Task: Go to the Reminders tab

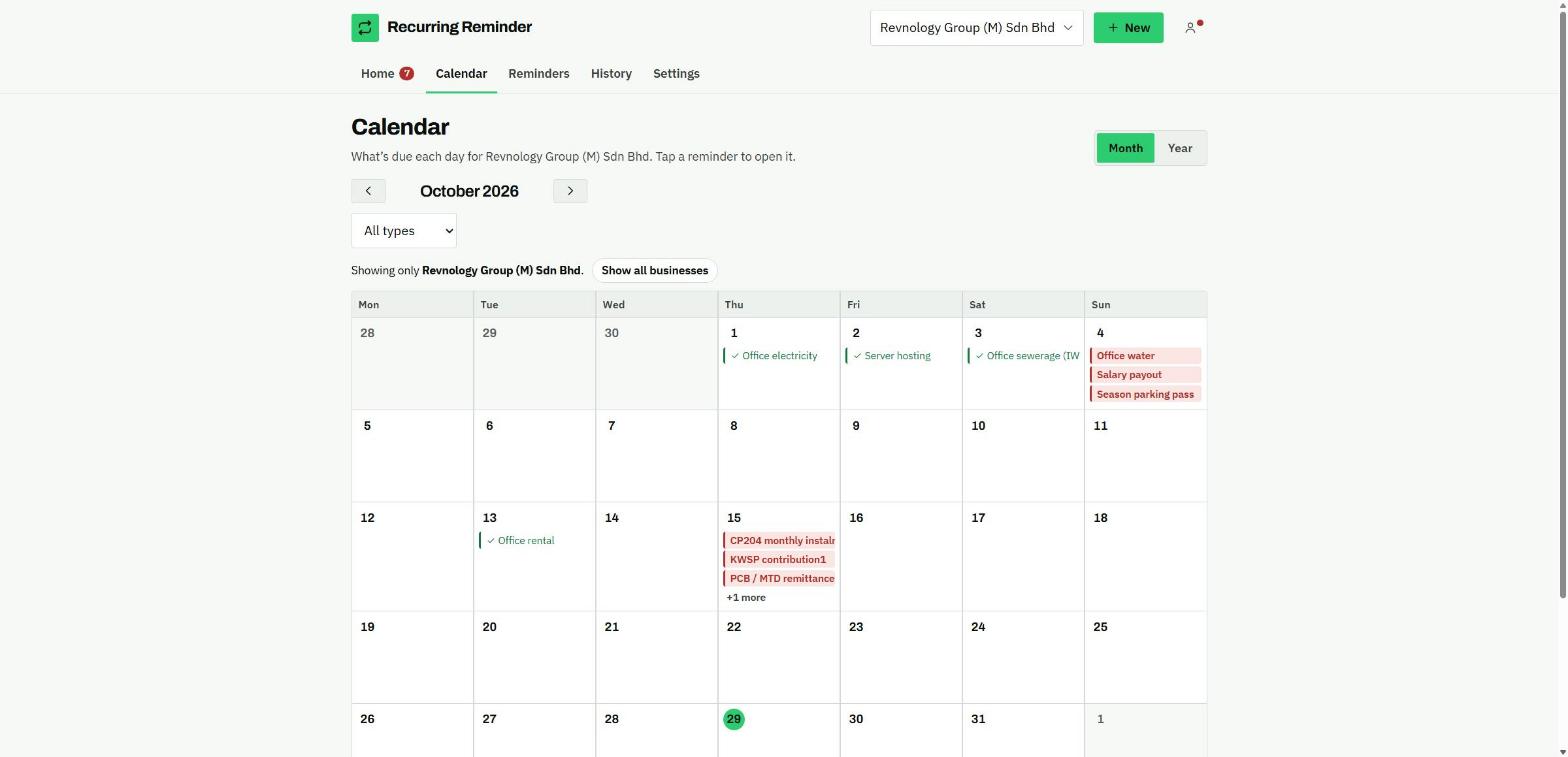Action: click(539, 74)
